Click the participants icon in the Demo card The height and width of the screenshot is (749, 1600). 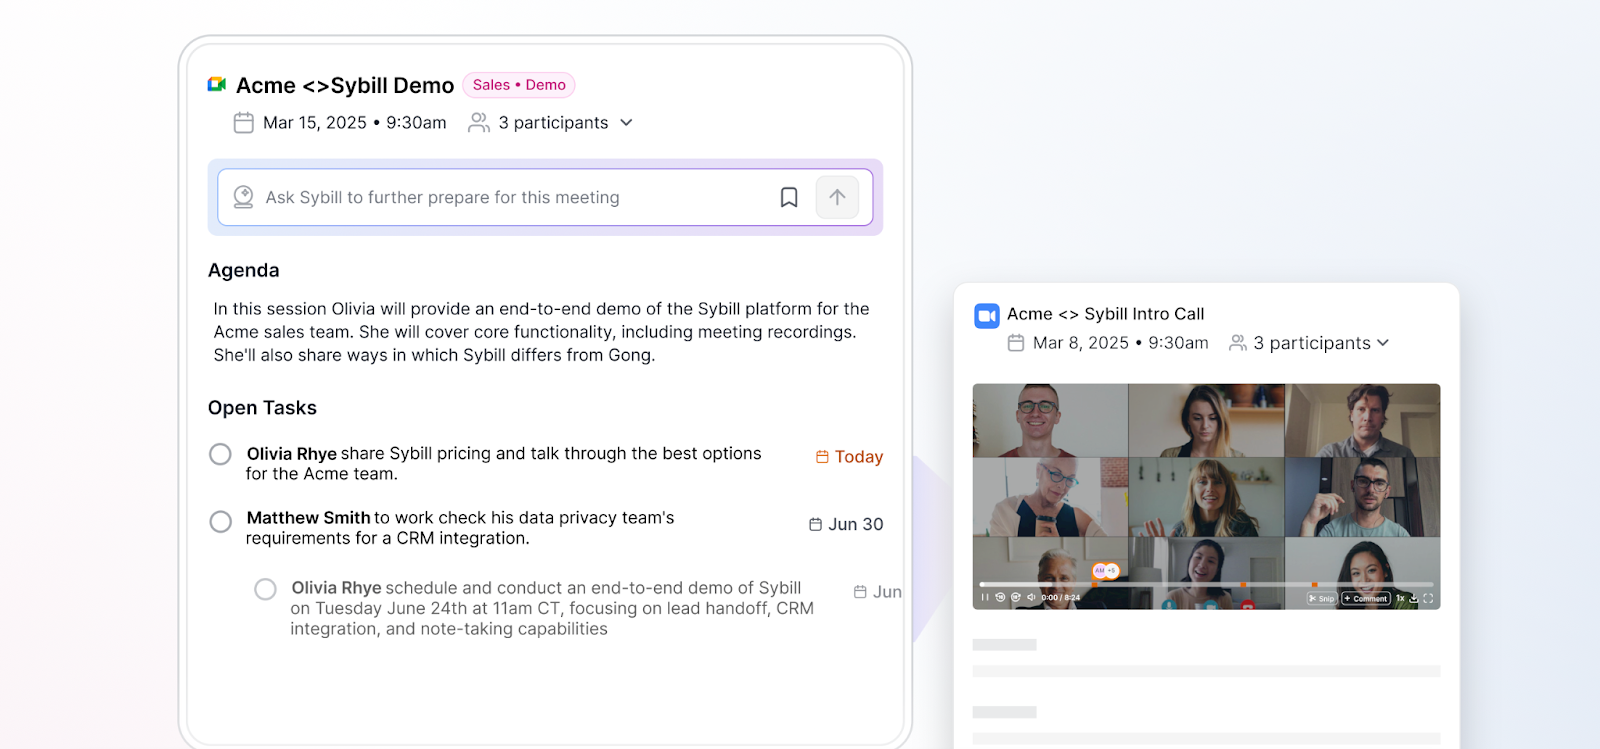point(479,123)
